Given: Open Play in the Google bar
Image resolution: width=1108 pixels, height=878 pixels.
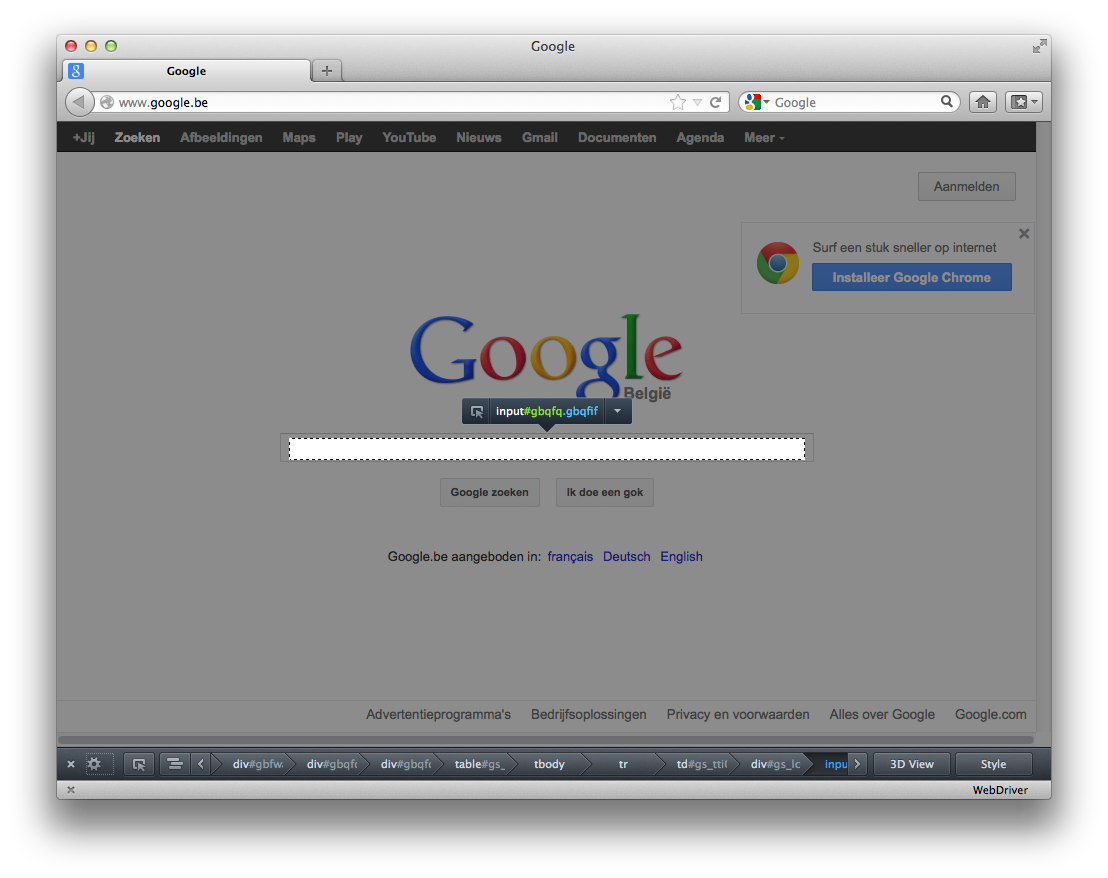Looking at the screenshot, I should tap(349, 138).
